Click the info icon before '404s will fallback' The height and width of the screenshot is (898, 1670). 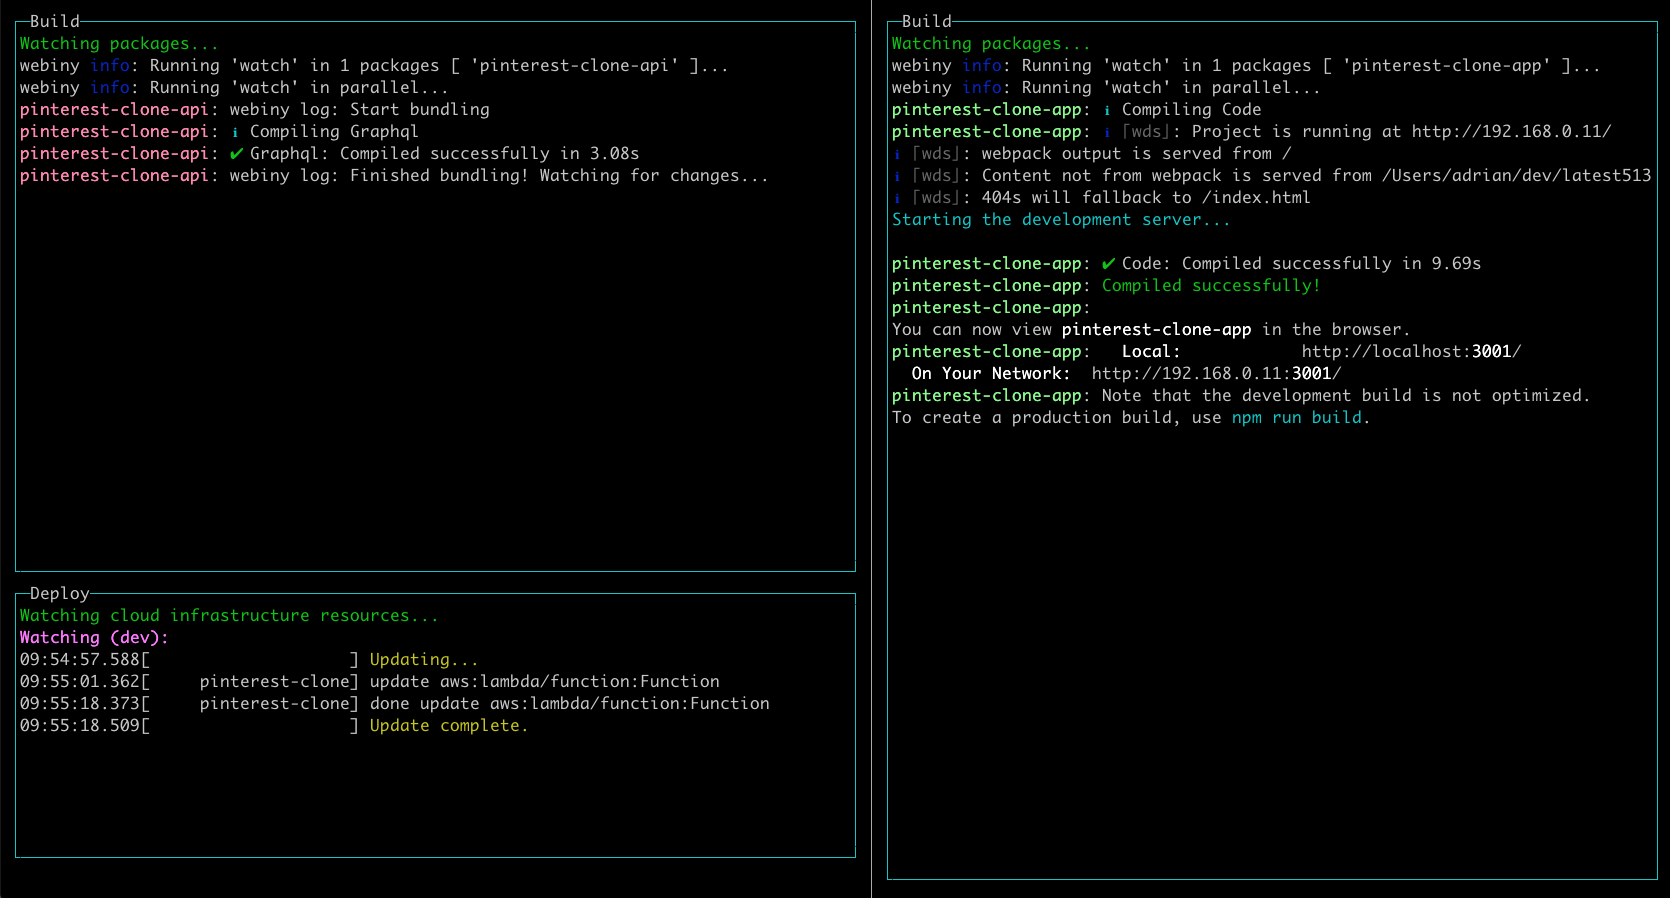[897, 198]
